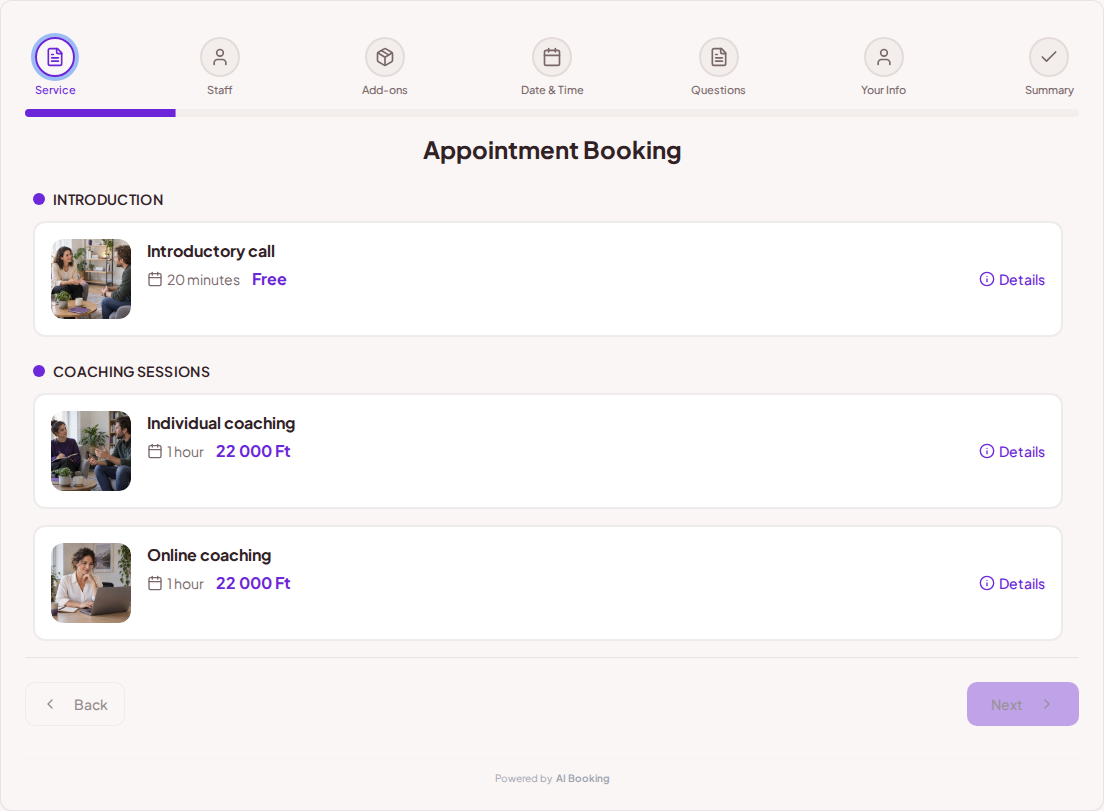Image resolution: width=1104 pixels, height=811 pixels.
Task: Choose the Online coaching title
Action: click(x=209, y=555)
